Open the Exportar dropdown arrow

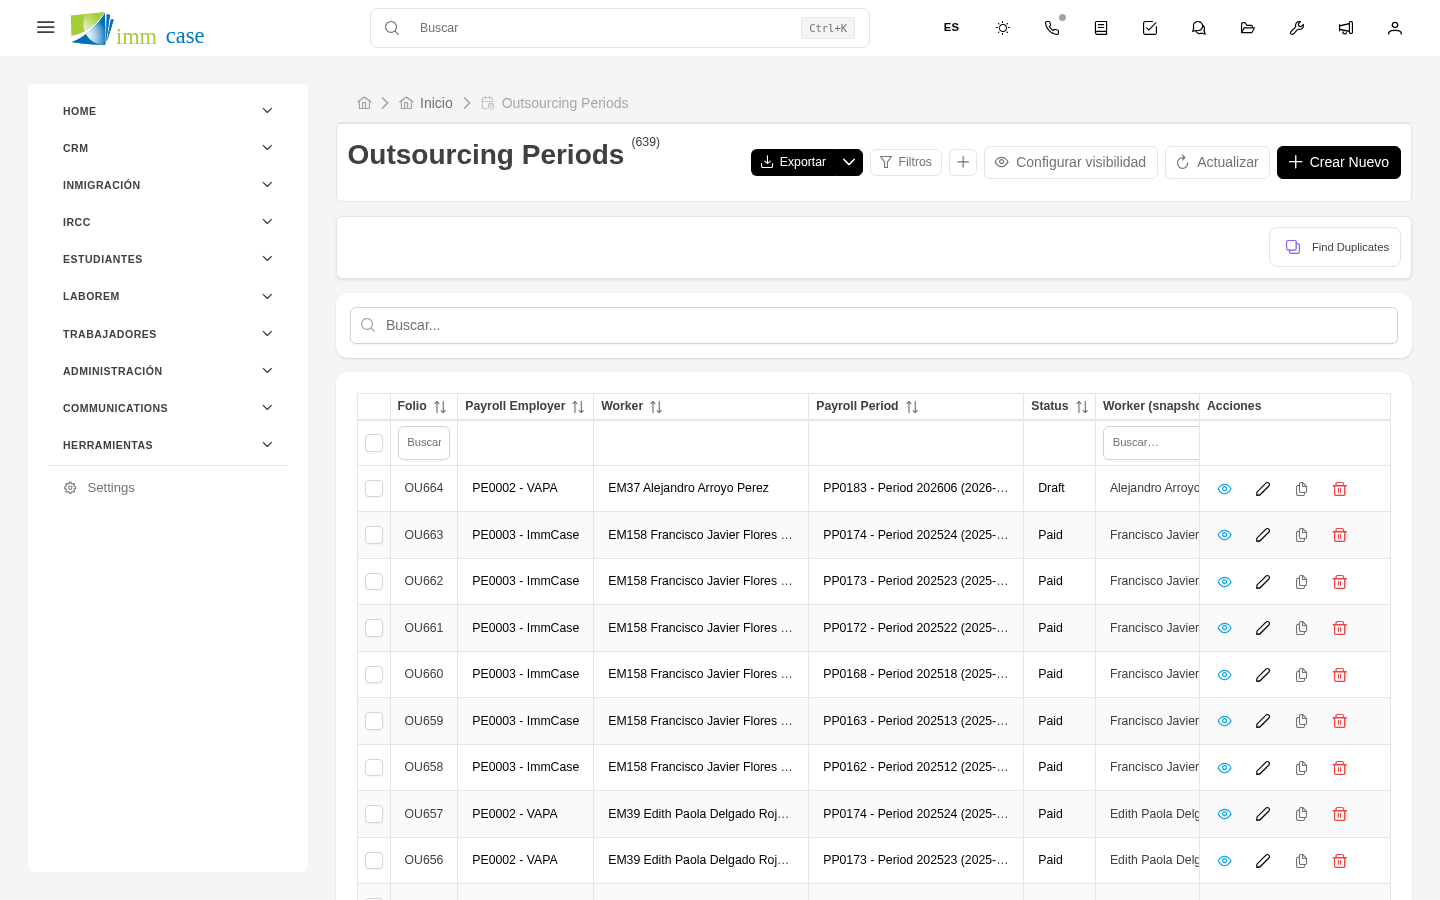coord(849,162)
